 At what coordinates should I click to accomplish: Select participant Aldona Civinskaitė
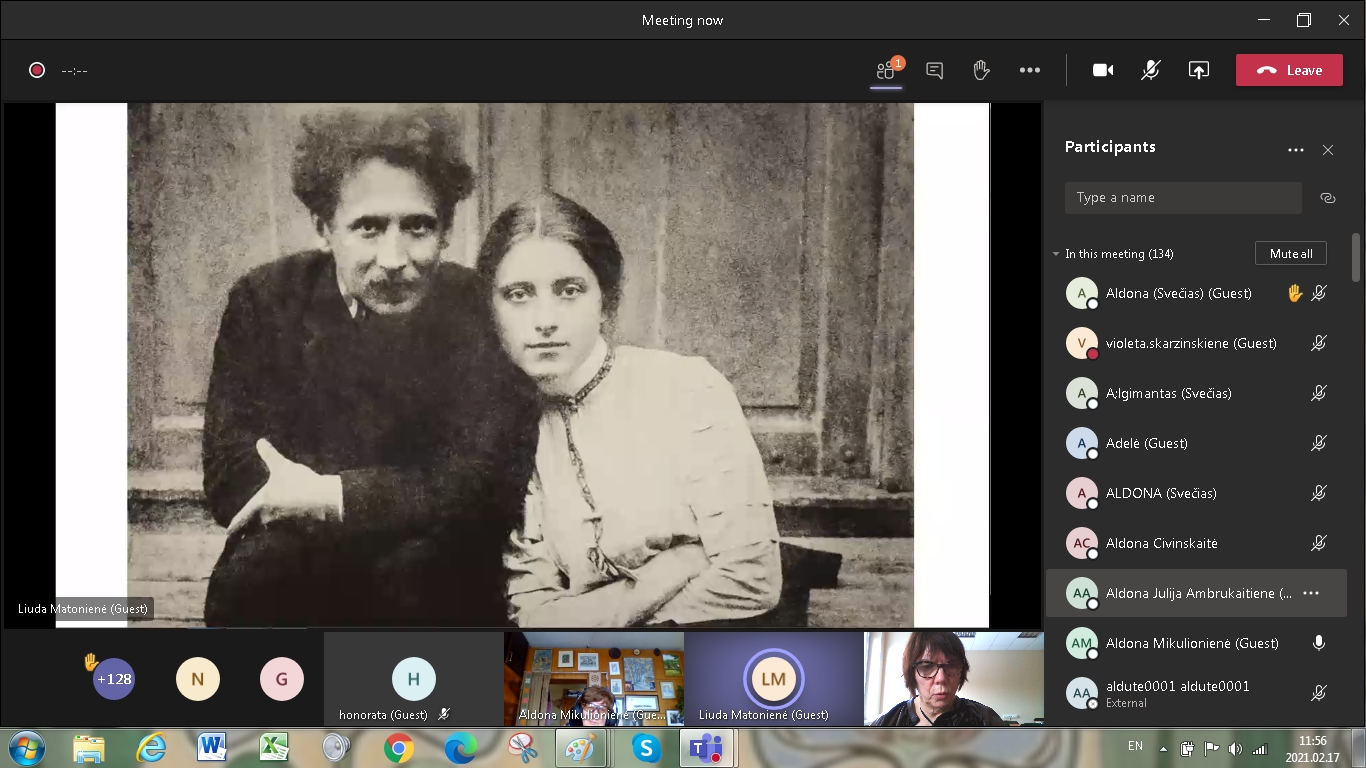(x=1161, y=543)
